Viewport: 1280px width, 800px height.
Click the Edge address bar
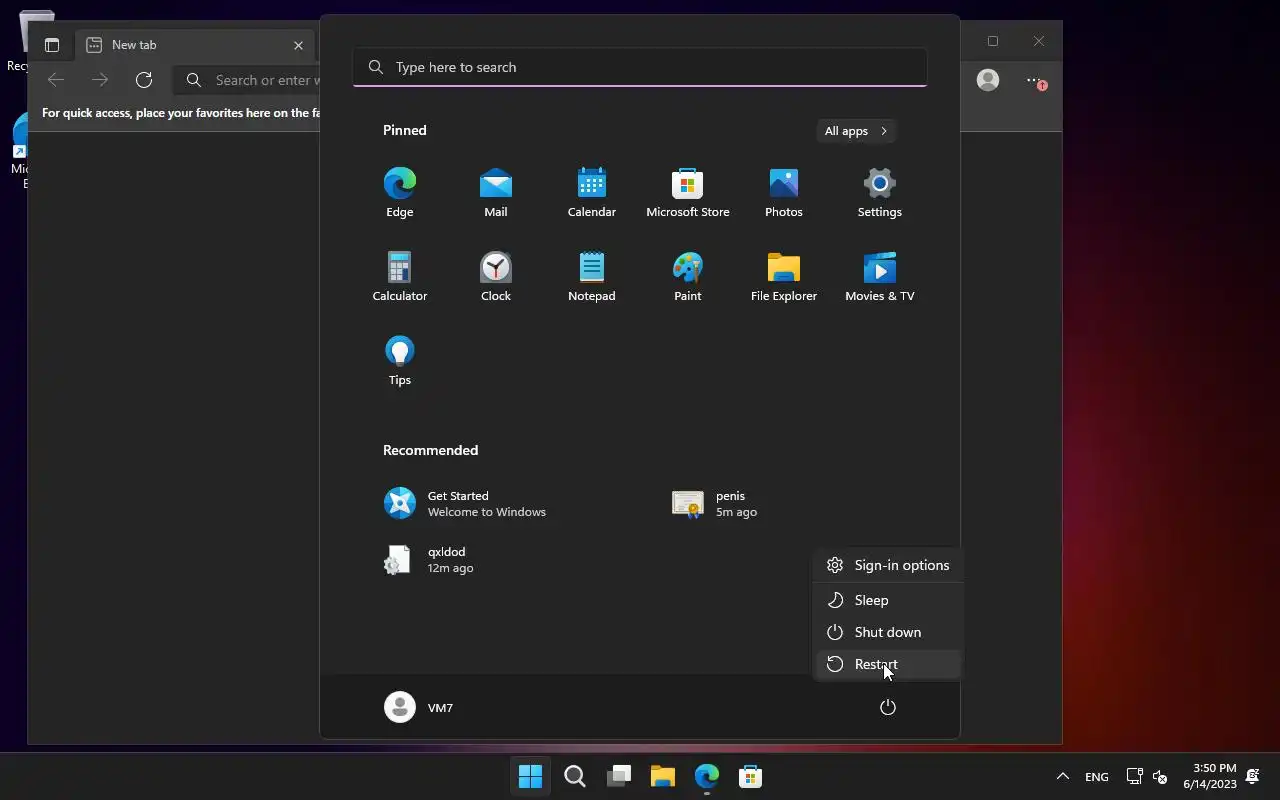coord(248,80)
